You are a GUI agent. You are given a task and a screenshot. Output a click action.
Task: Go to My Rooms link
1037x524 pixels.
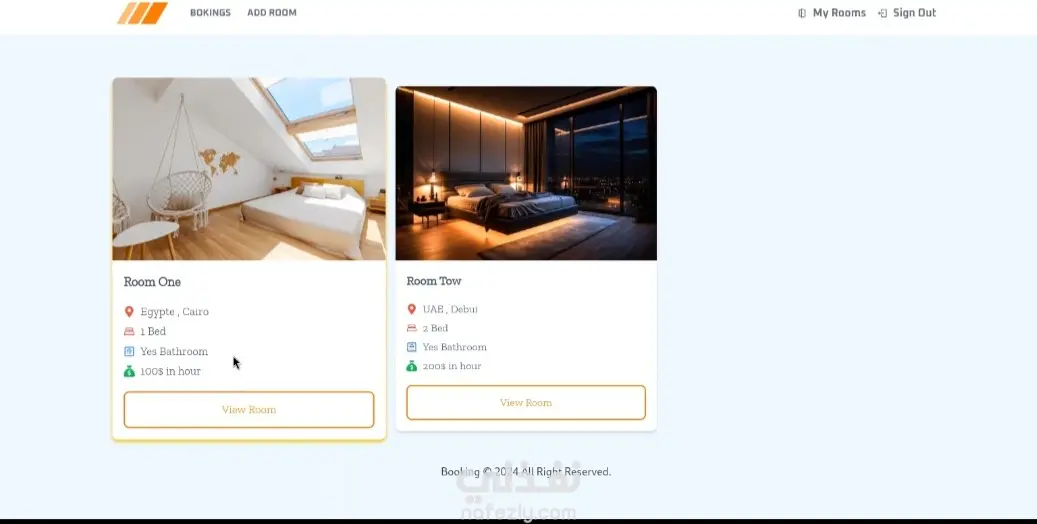[x=839, y=13]
